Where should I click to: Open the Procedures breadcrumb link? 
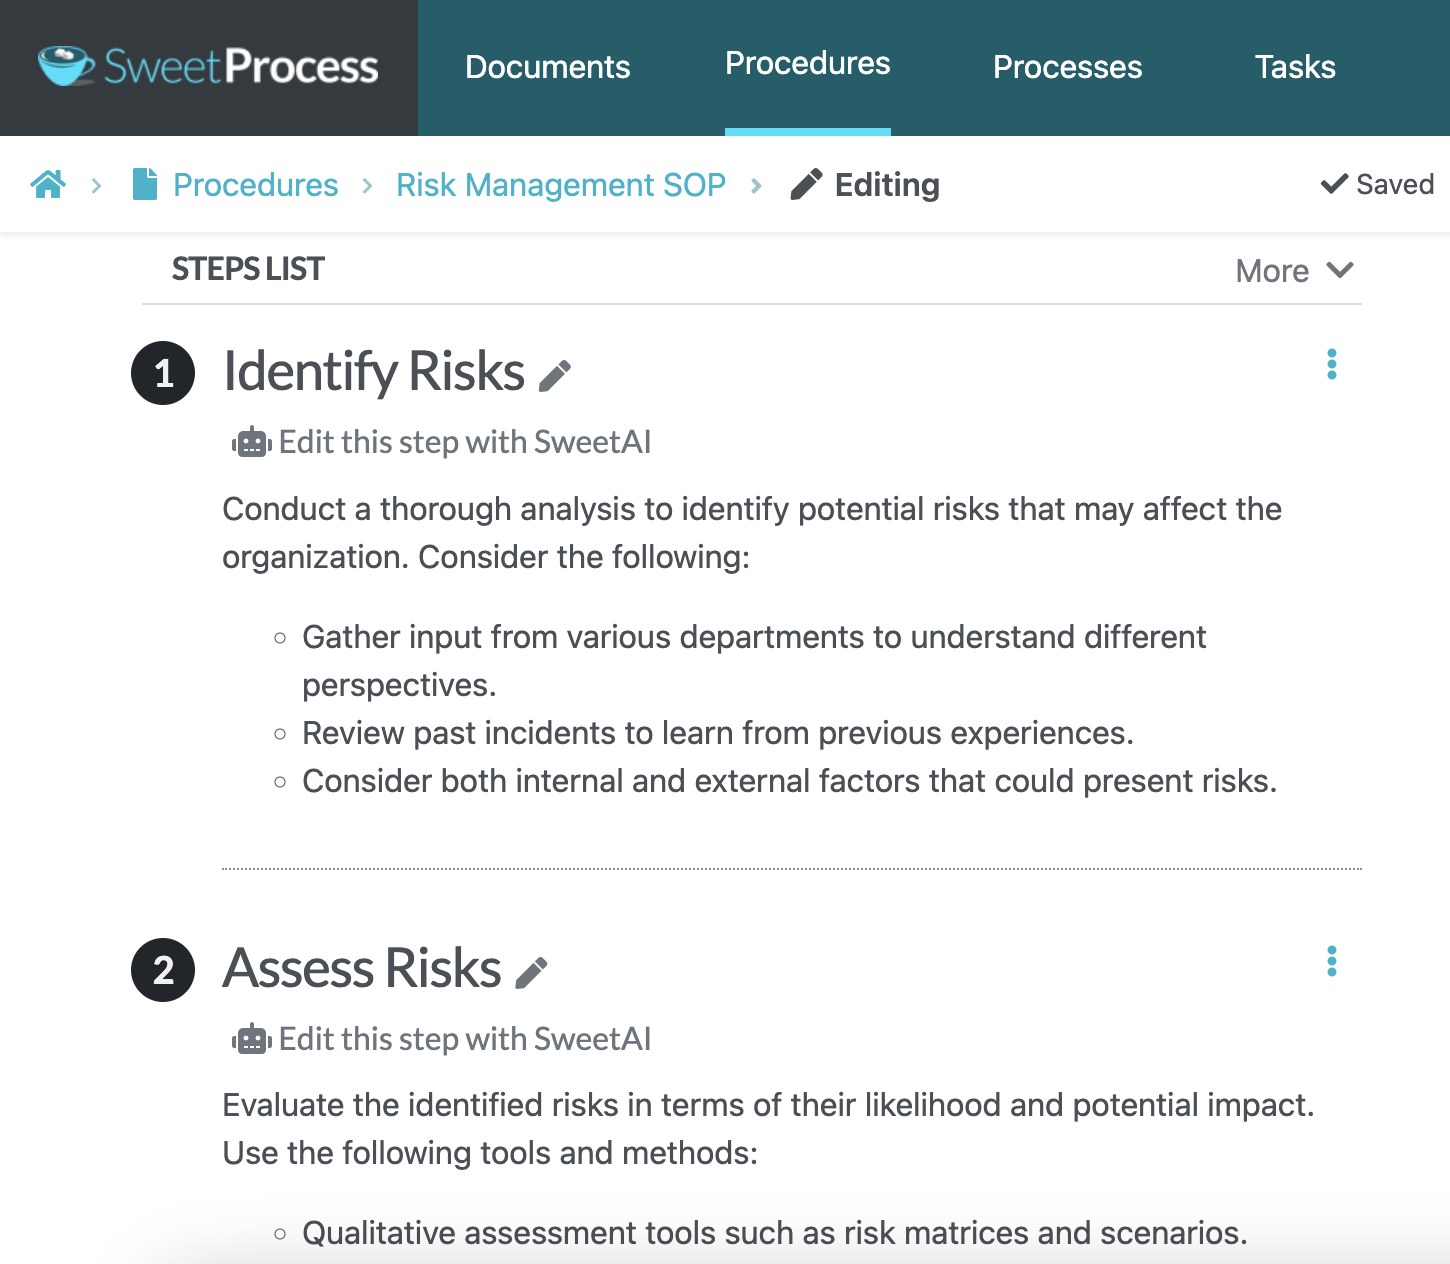256,185
